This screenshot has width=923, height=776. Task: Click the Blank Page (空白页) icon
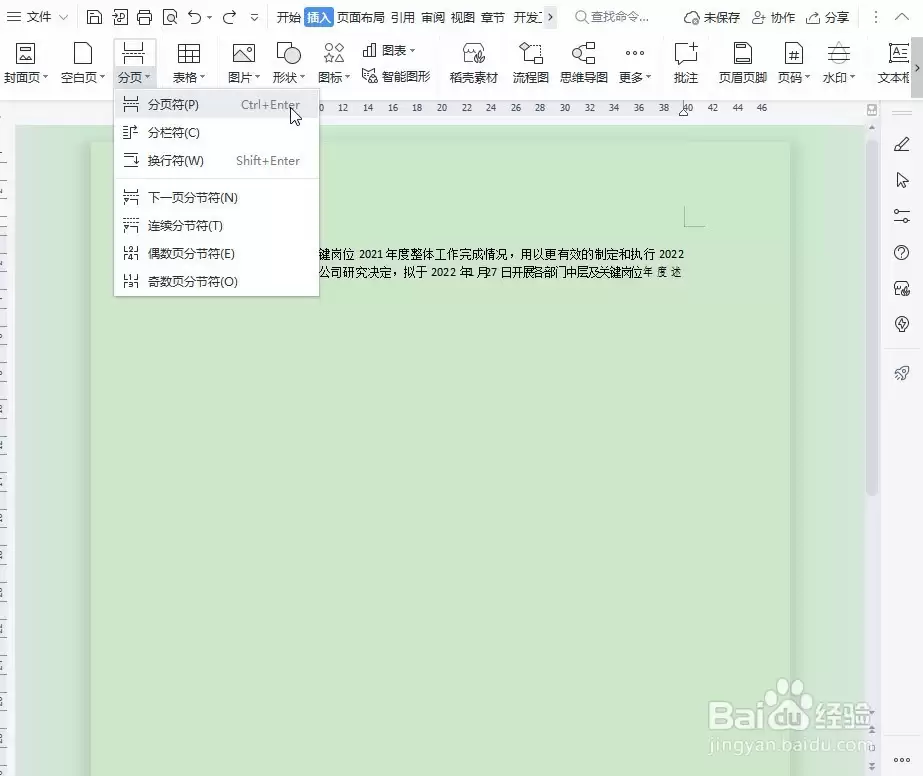coord(82,54)
